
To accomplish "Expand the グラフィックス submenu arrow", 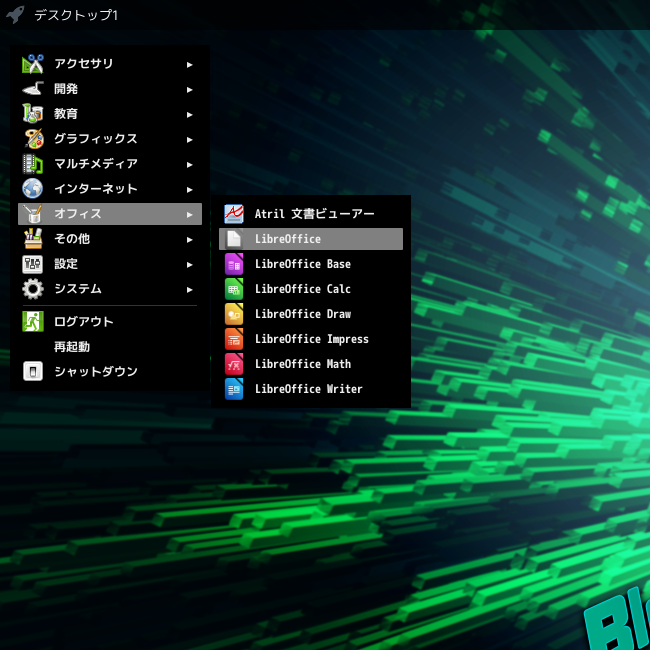I will click(190, 140).
